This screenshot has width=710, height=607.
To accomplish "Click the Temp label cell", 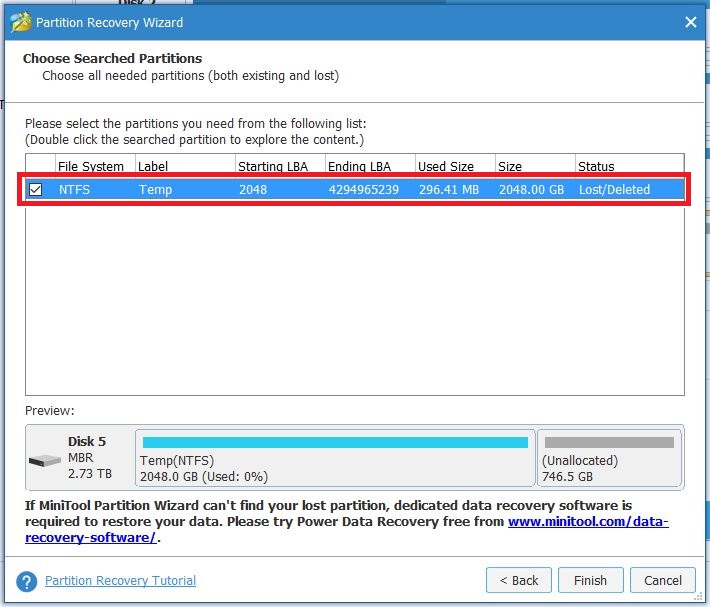I will click(155, 189).
